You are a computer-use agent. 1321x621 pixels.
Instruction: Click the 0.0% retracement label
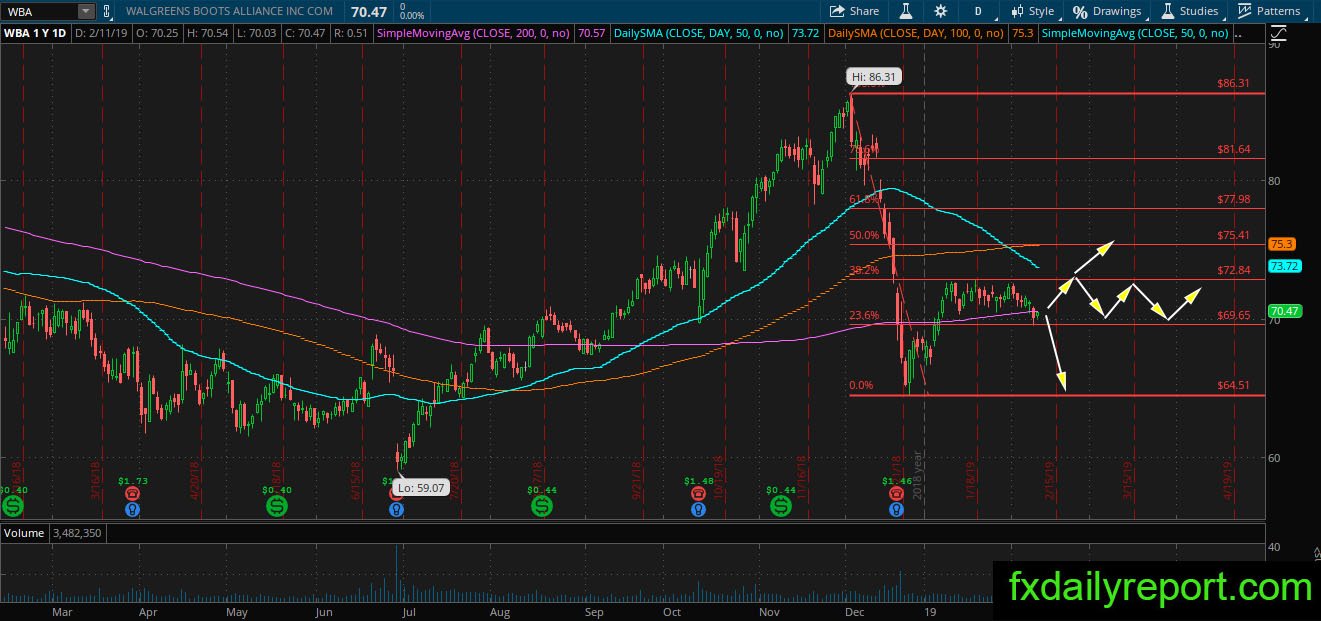pos(861,385)
